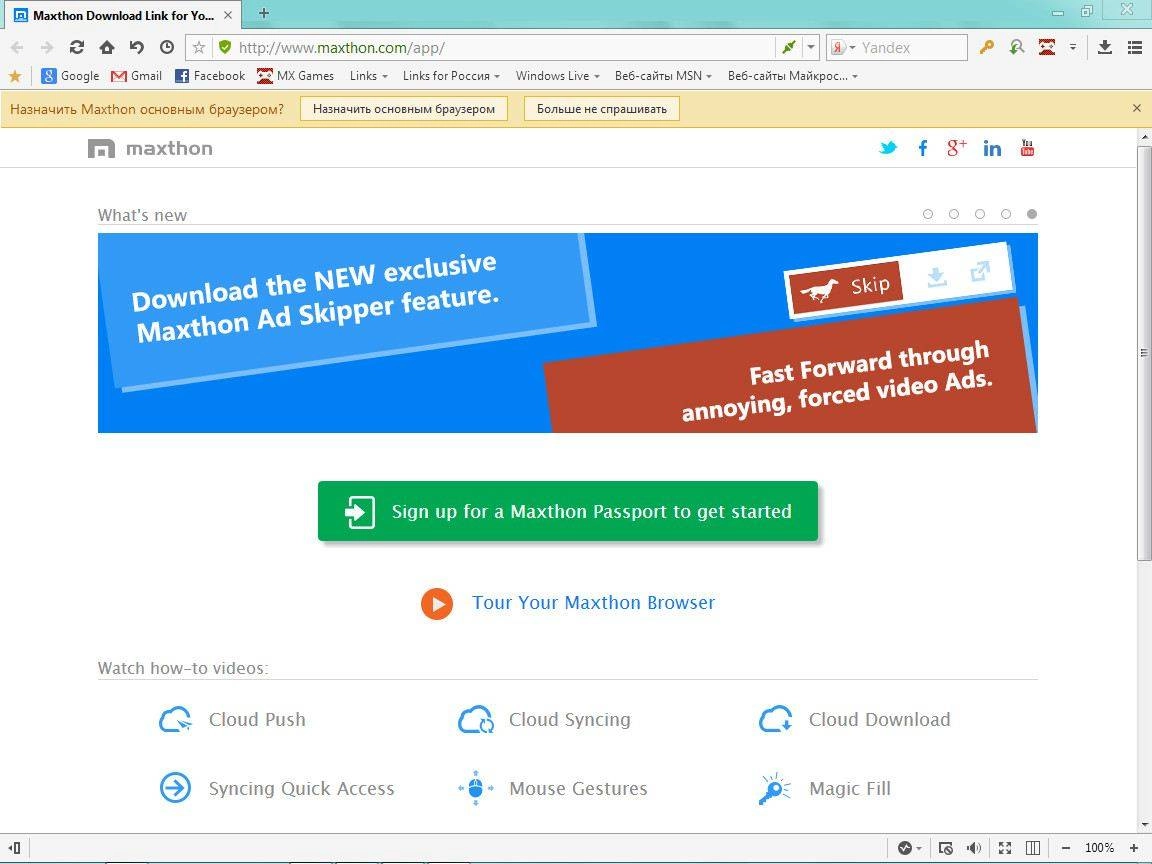
Task: Select the fifth What's new slide dot
Action: 1032,214
